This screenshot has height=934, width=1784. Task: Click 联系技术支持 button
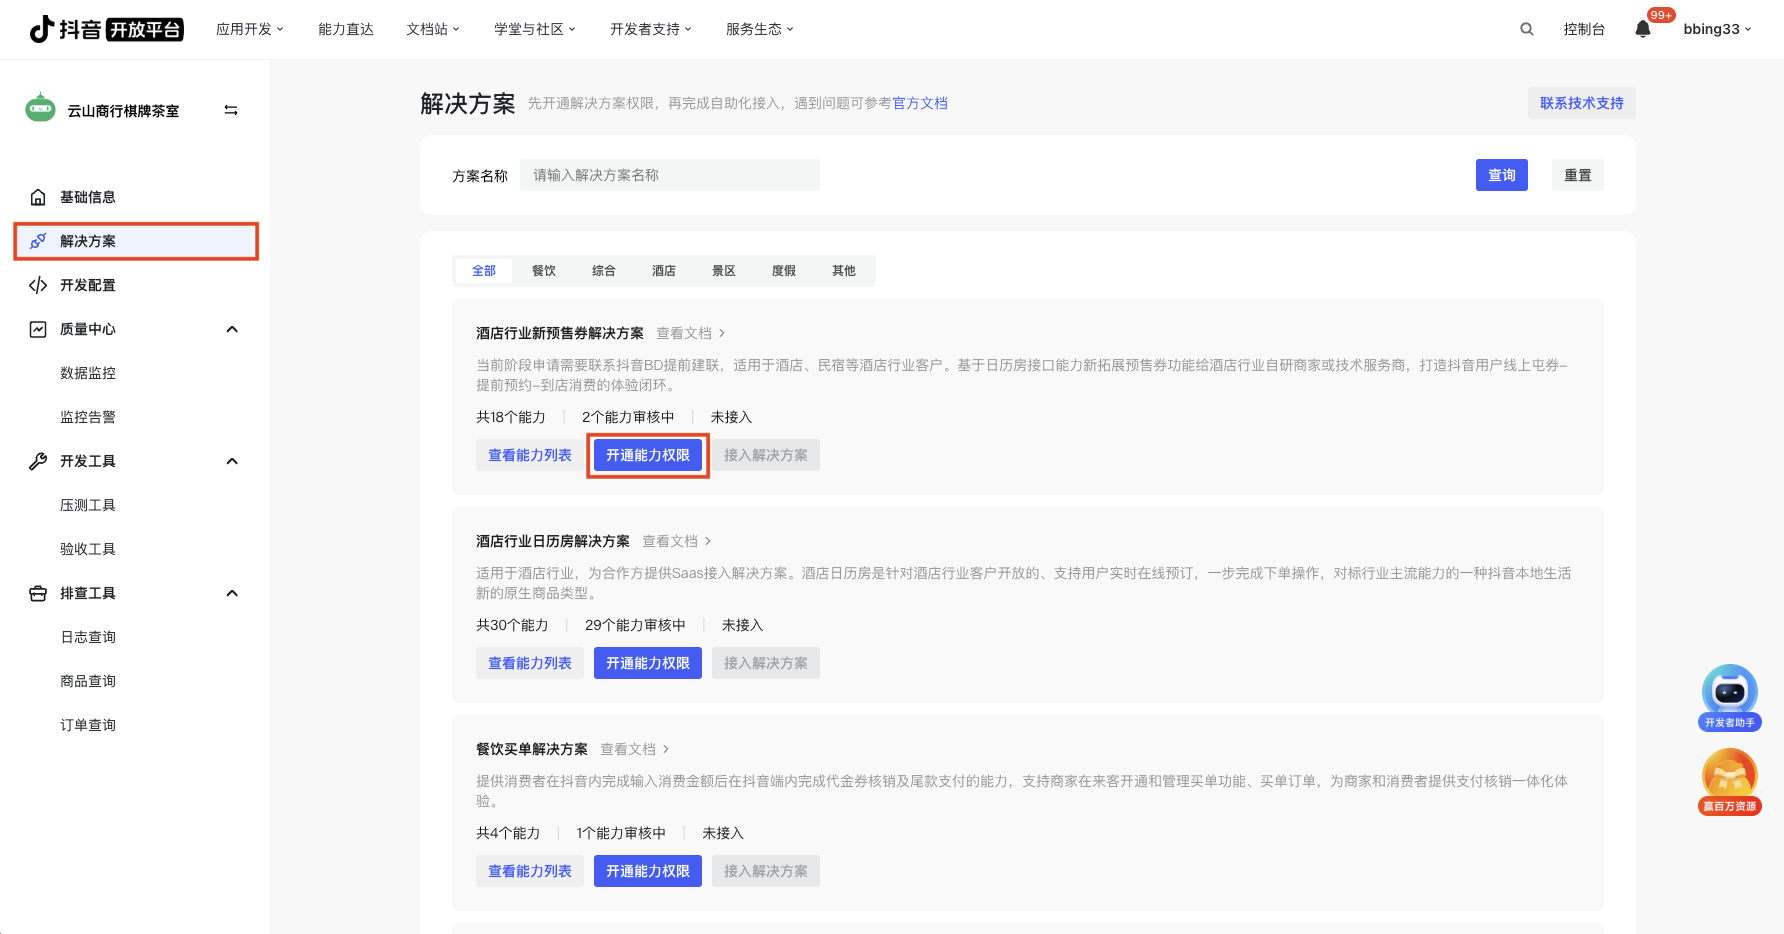click(1581, 103)
